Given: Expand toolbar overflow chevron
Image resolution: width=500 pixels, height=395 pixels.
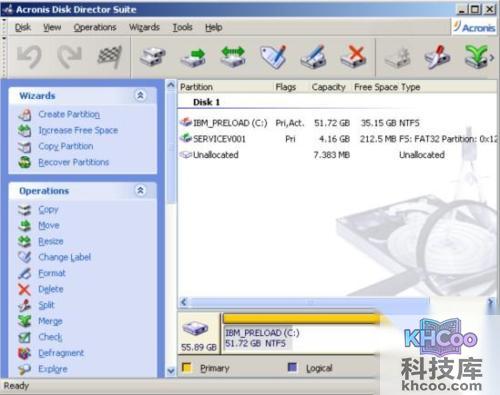Looking at the screenshot, I should (x=492, y=57).
